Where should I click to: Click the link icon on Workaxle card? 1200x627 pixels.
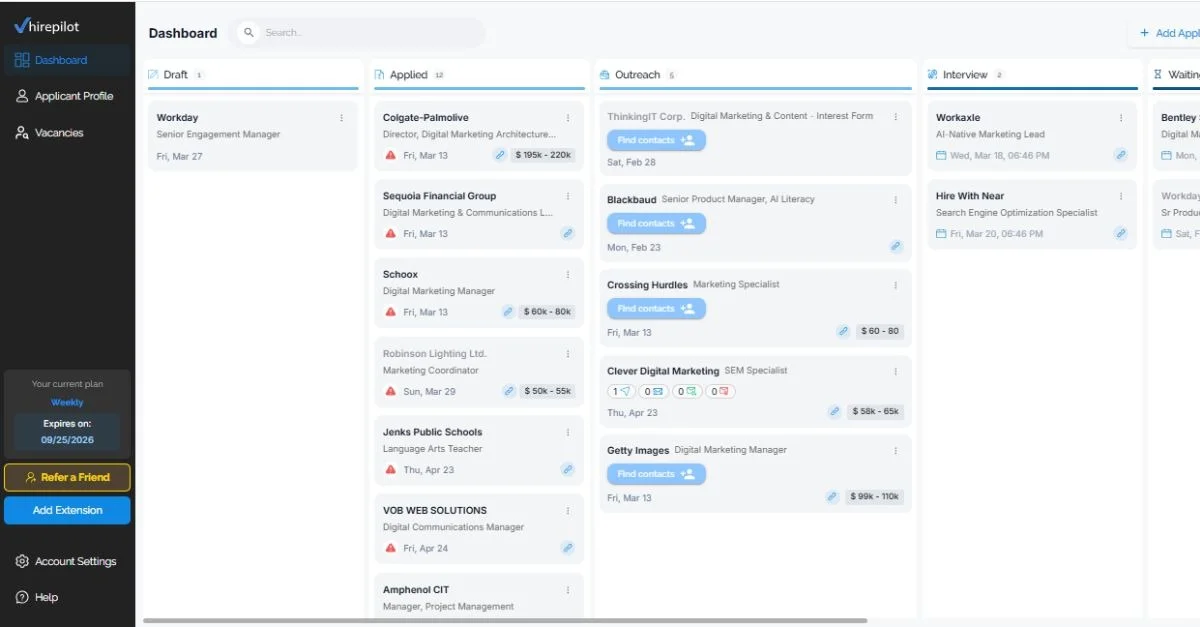click(x=1121, y=155)
